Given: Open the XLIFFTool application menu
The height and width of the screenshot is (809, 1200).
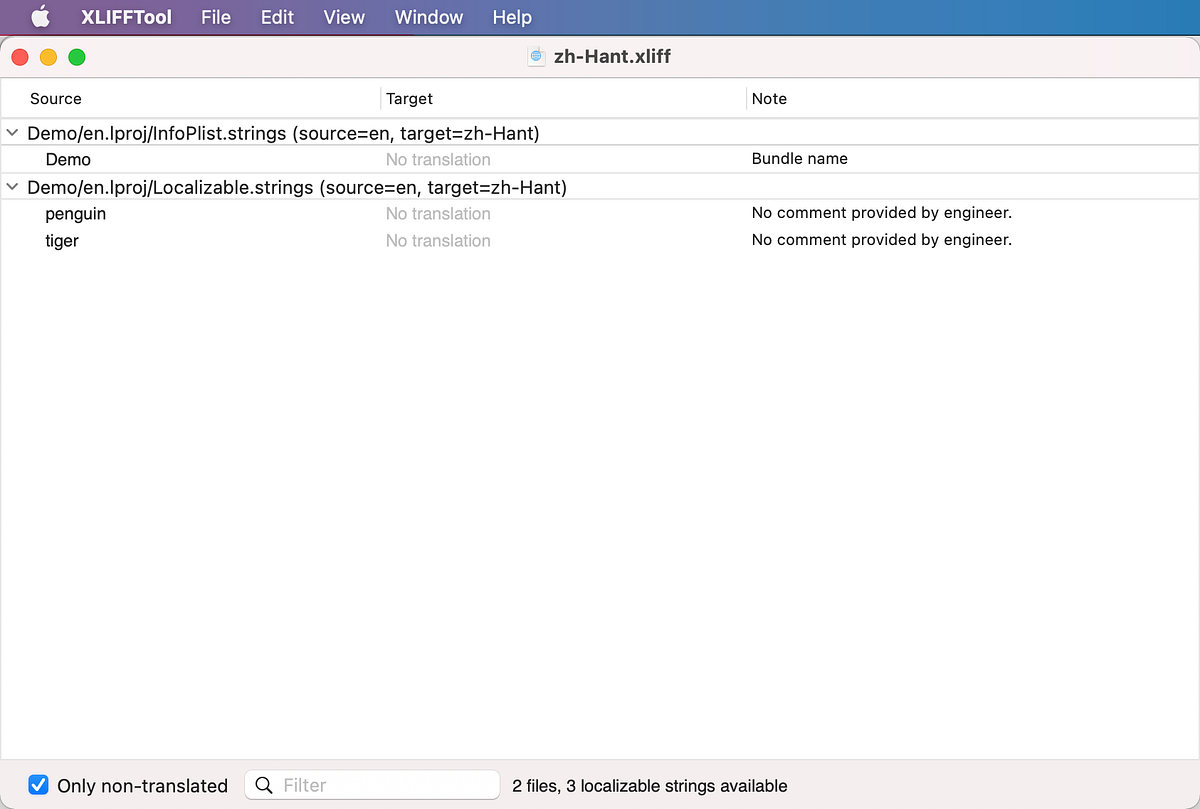Looking at the screenshot, I should [126, 16].
